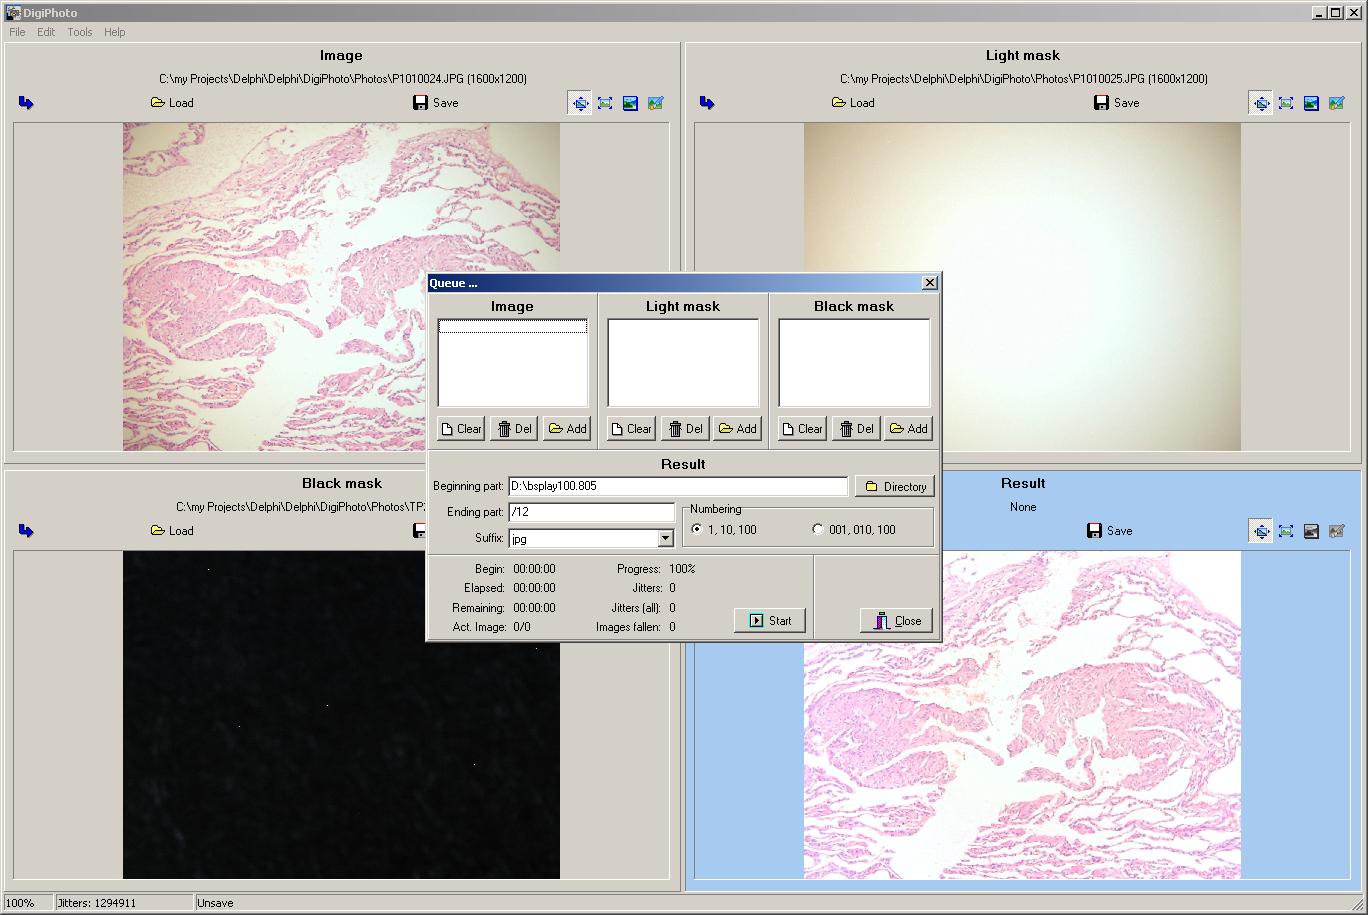Screen dimensions: 1368x915
Task: Select fit-to-frame view icon in Result panel
Action: click(1286, 531)
